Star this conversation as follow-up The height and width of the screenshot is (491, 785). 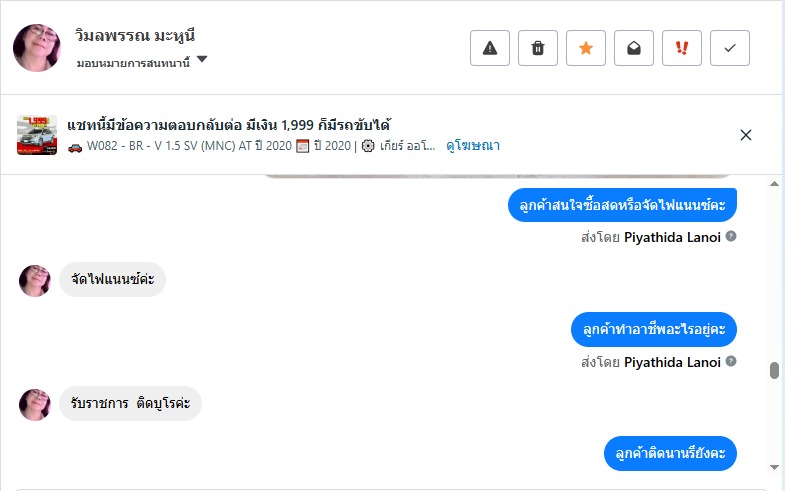tap(586, 48)
